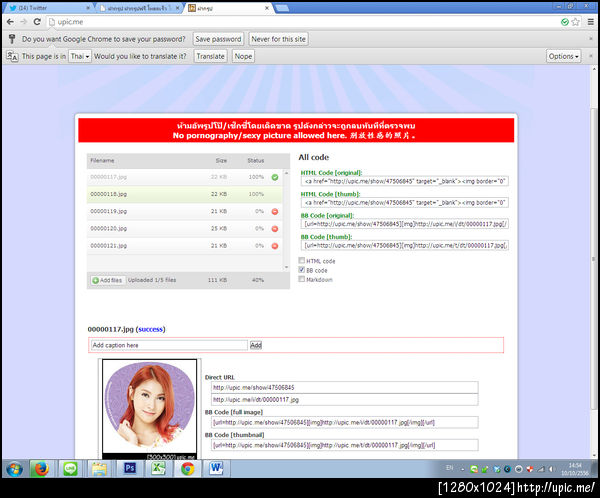The image size is (600, 498).
Task: Click the direct 00000117.jpg URL field
Action: [x=344, y=400]
